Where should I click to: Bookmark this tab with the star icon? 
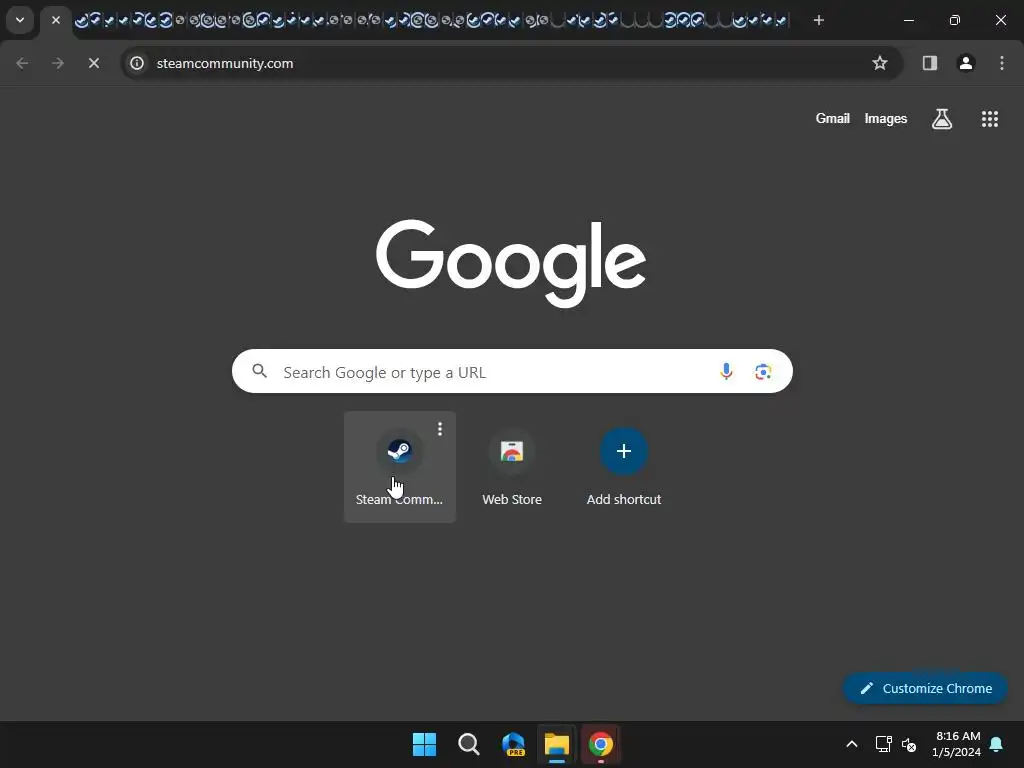880,63
